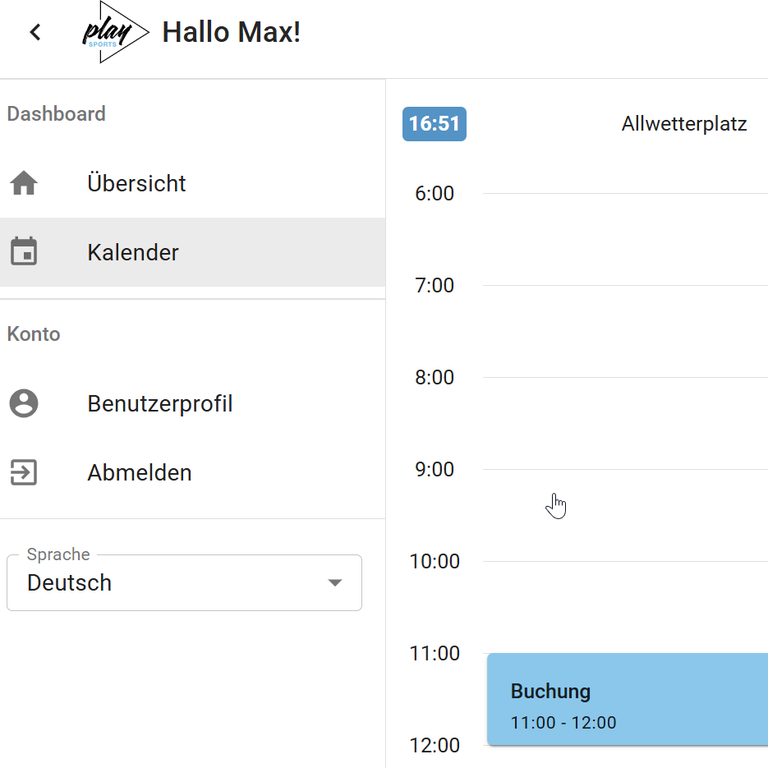
Task: Click the 8:00 slot in calendar
Action: [x=625, y=423]
